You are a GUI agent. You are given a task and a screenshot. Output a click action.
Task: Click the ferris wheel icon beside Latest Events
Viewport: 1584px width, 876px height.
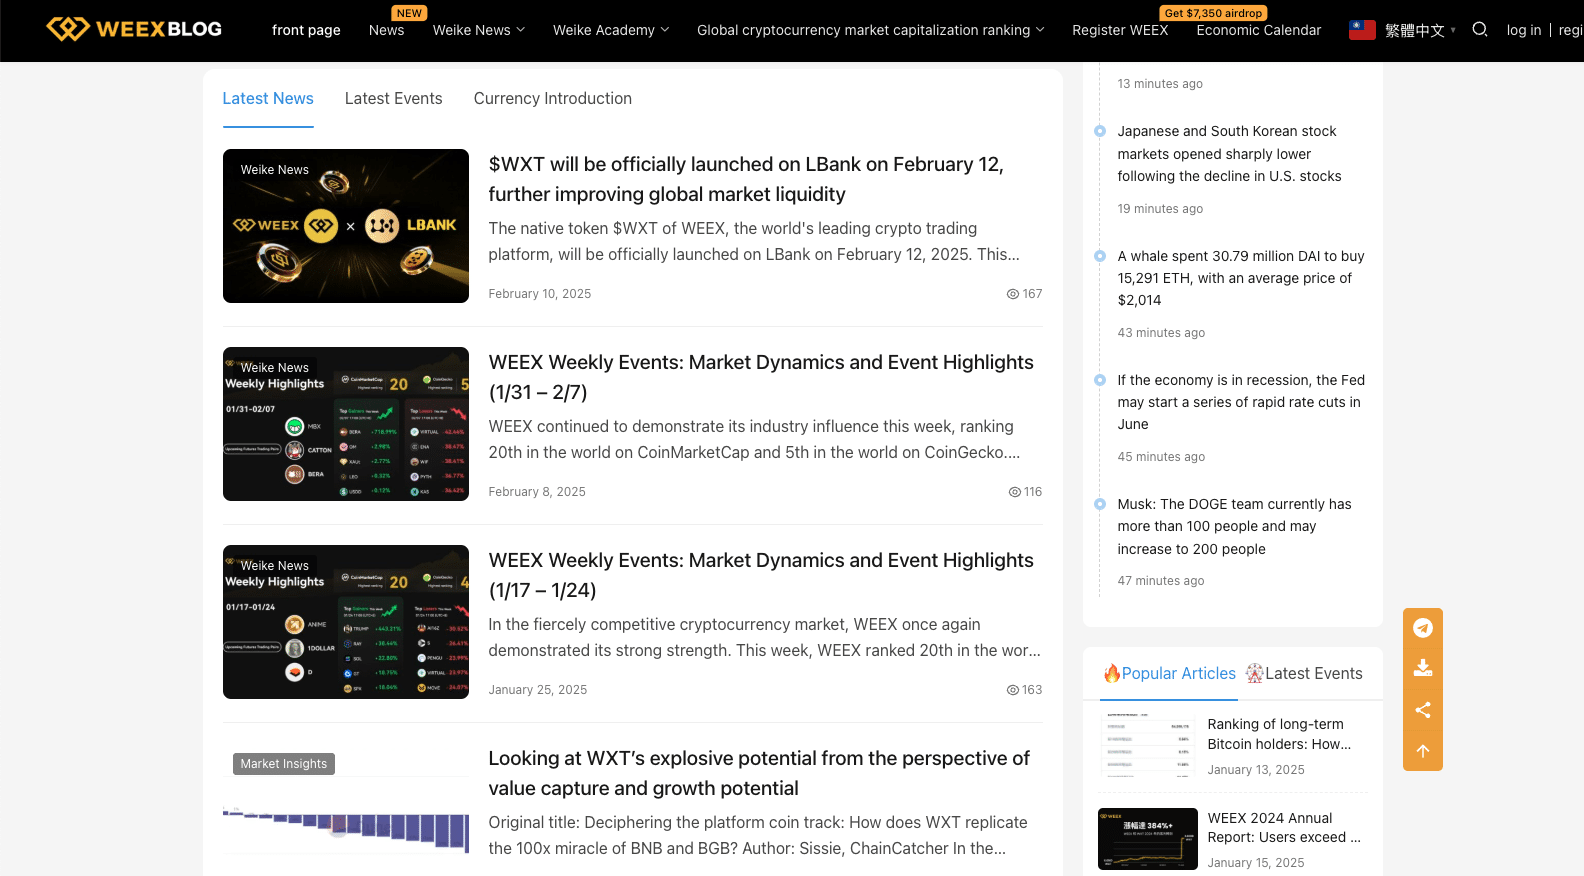click(1254, 673)
